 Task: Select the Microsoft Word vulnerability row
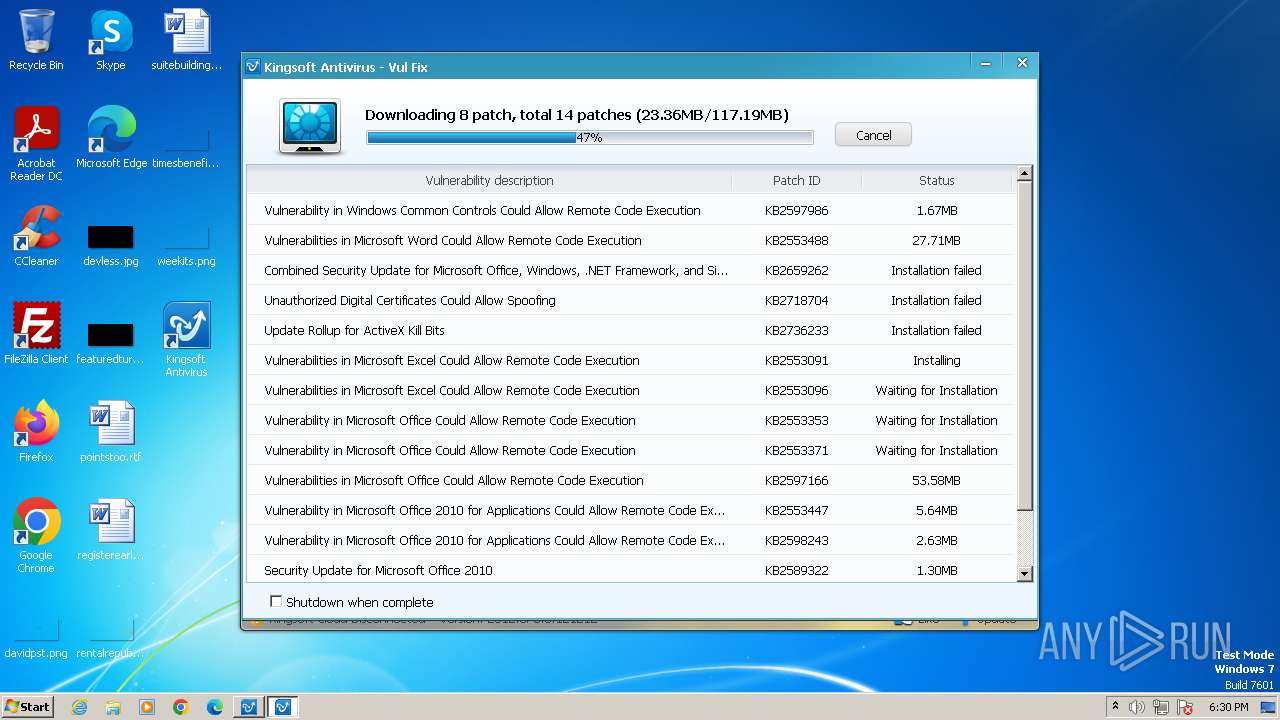pyautogui.click(x=630, y=240)
